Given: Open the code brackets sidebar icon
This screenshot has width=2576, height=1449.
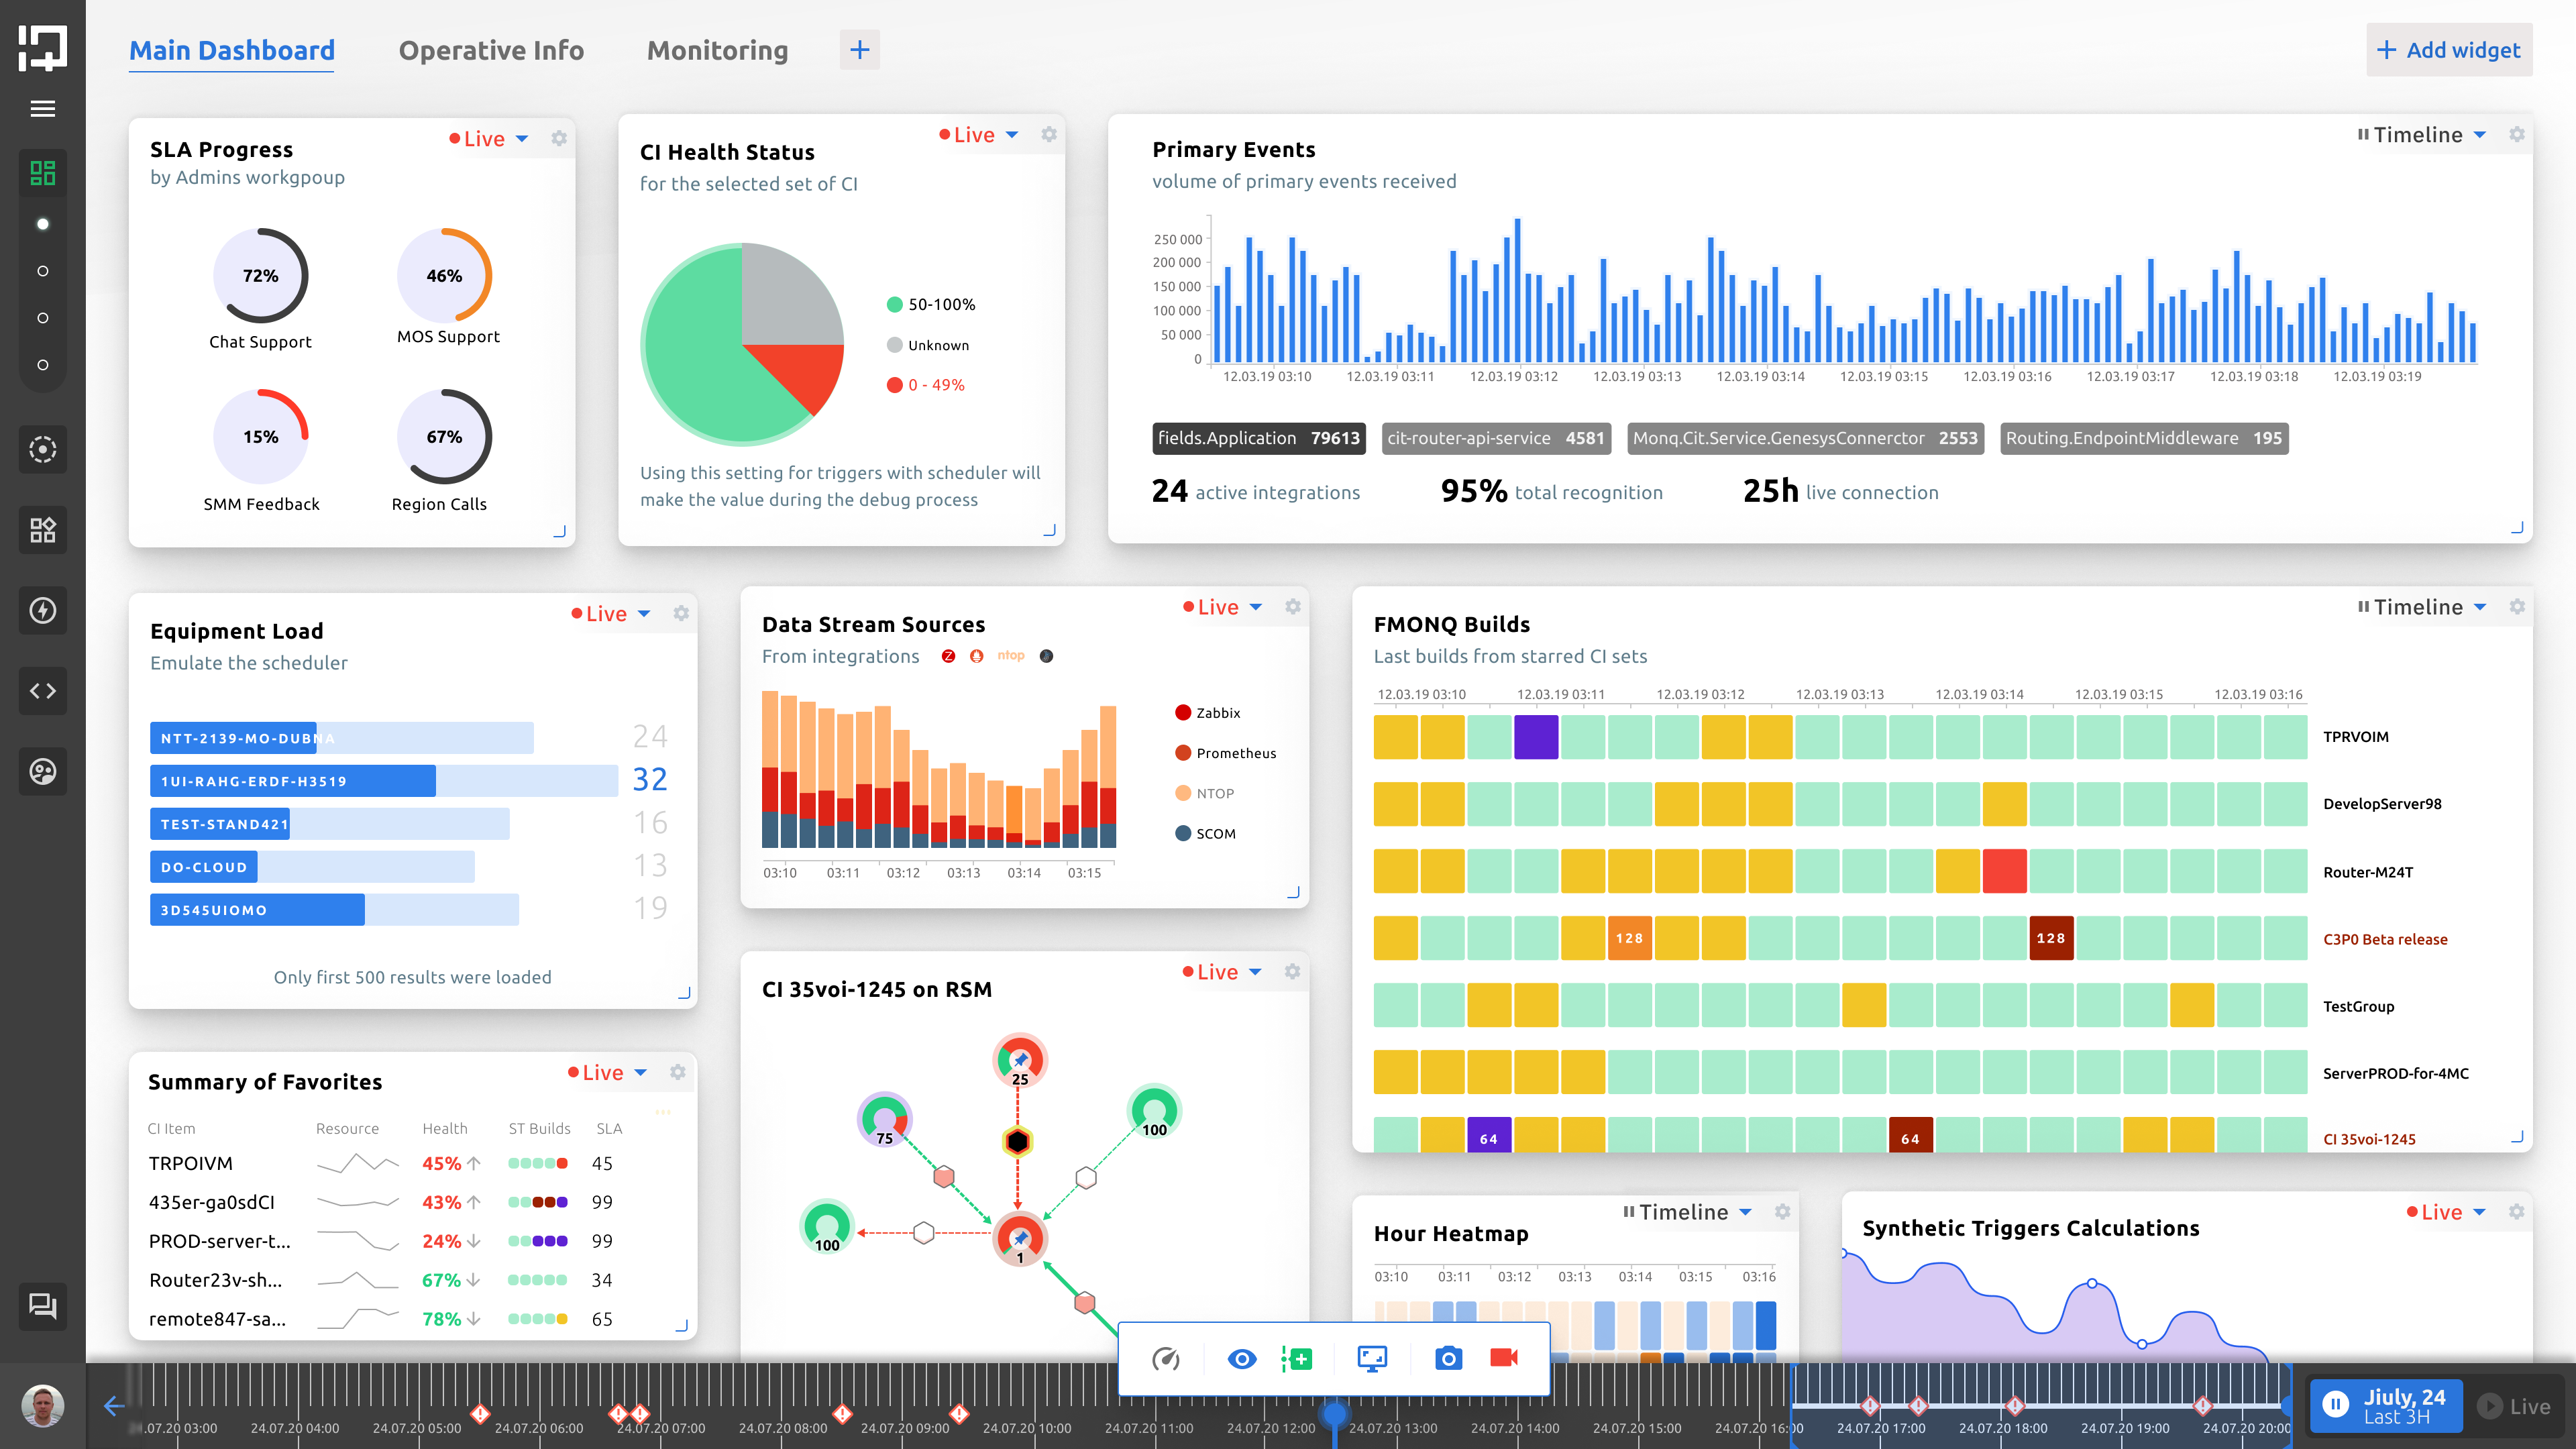Looking at the screenshot, I should [x=42, y=691].
